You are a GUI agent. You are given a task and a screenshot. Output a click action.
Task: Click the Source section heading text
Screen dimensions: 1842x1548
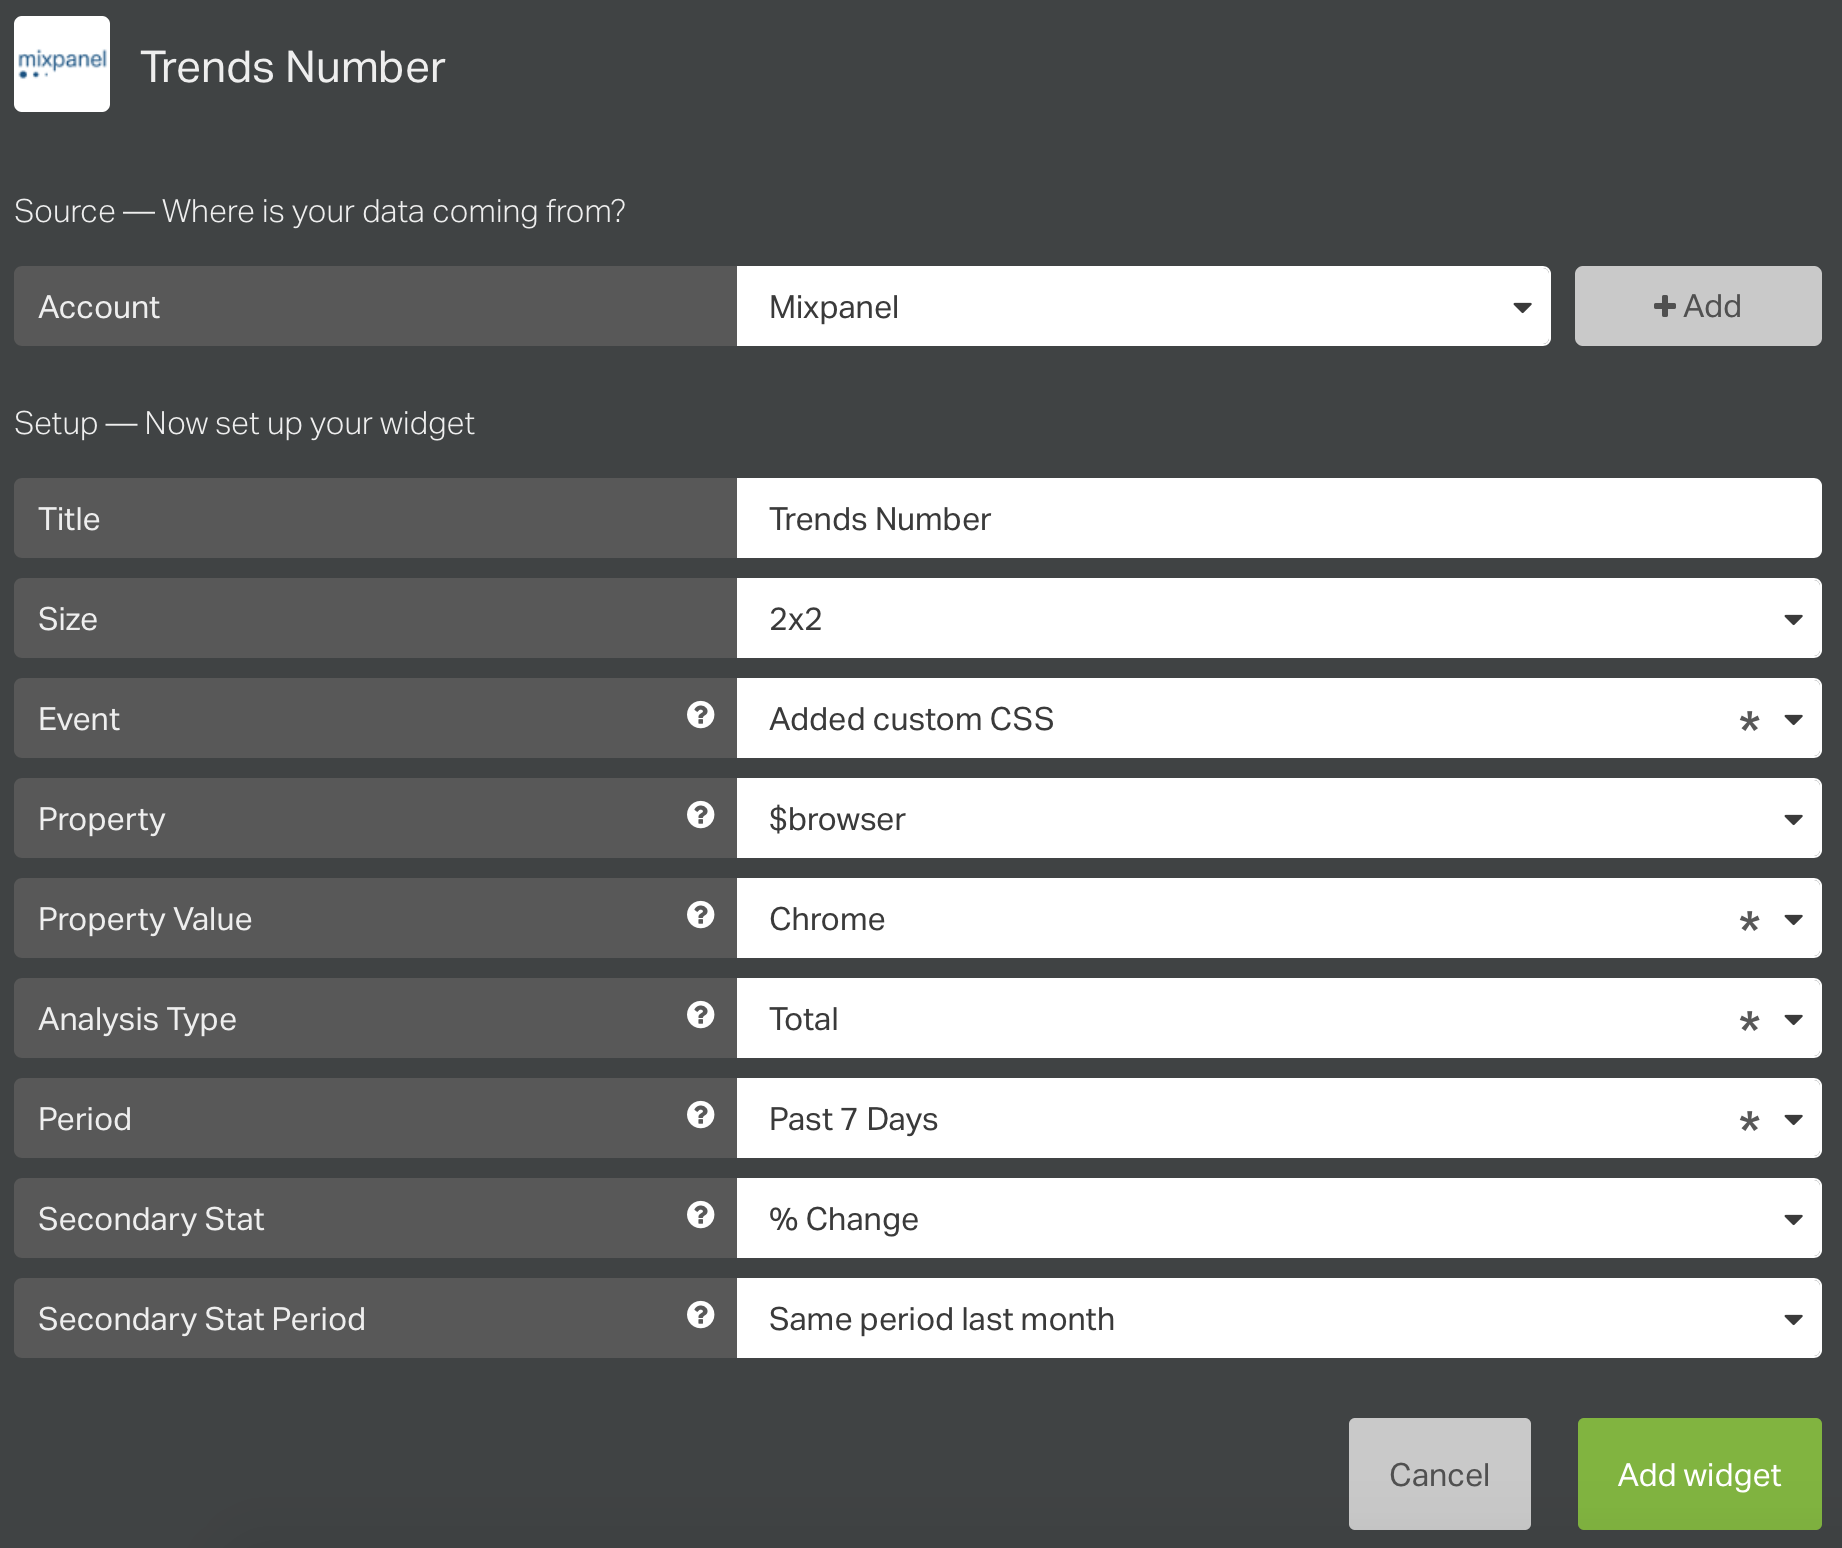320,211
